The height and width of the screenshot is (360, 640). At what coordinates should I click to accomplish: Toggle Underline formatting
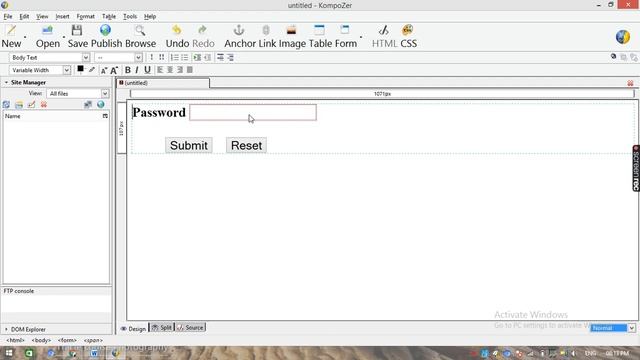click(x=147, y=70)
